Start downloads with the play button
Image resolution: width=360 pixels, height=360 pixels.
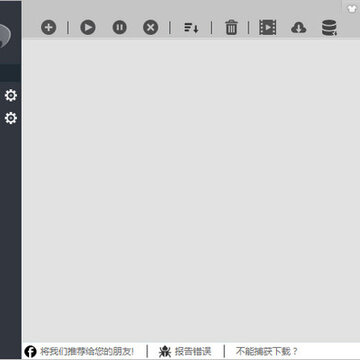click(88, 27)
